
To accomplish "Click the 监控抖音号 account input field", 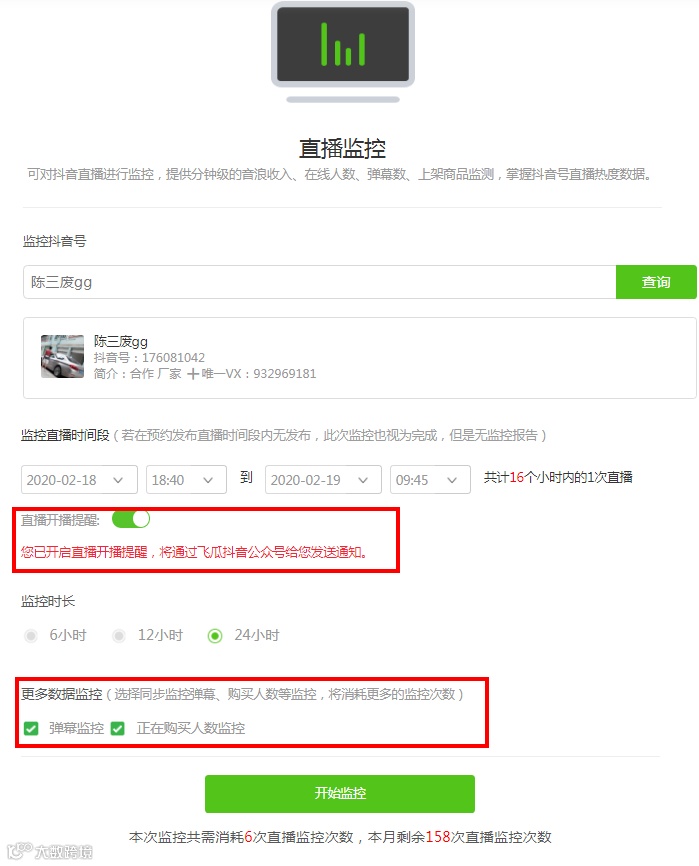I will [320, 282].
